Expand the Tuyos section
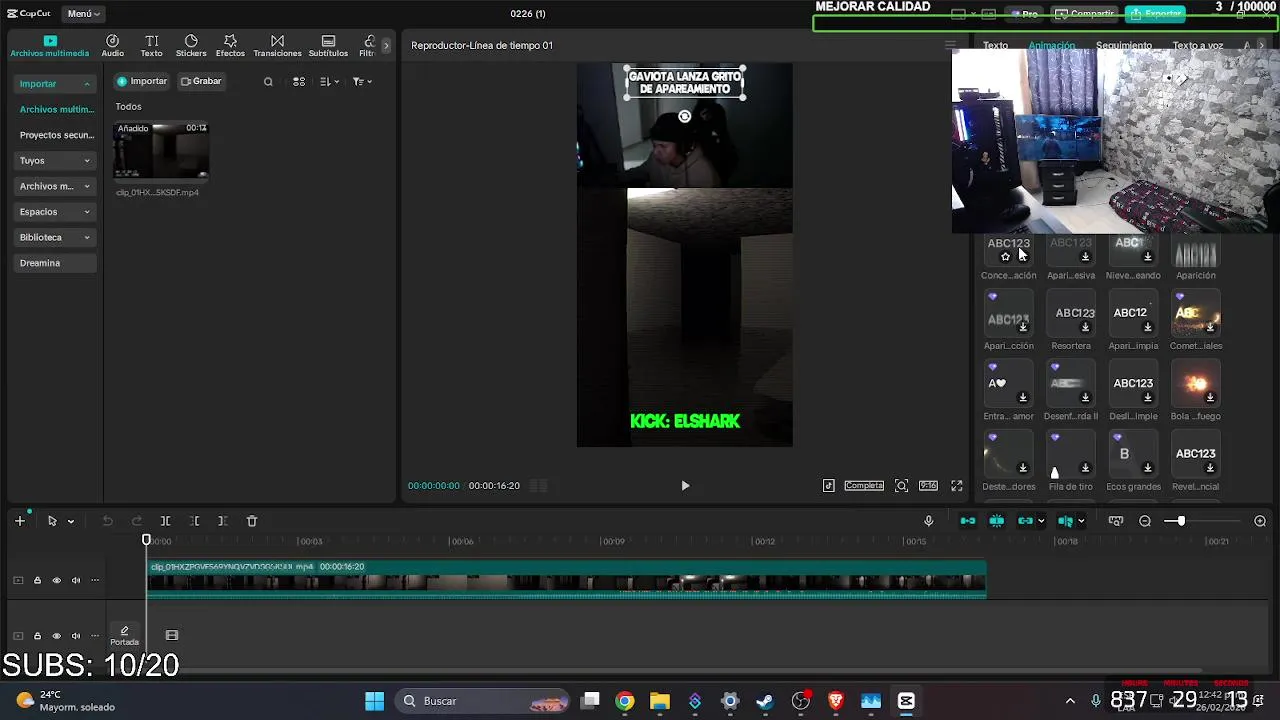The width and height of the screenshot is (1280, 720). pos(56,161)
